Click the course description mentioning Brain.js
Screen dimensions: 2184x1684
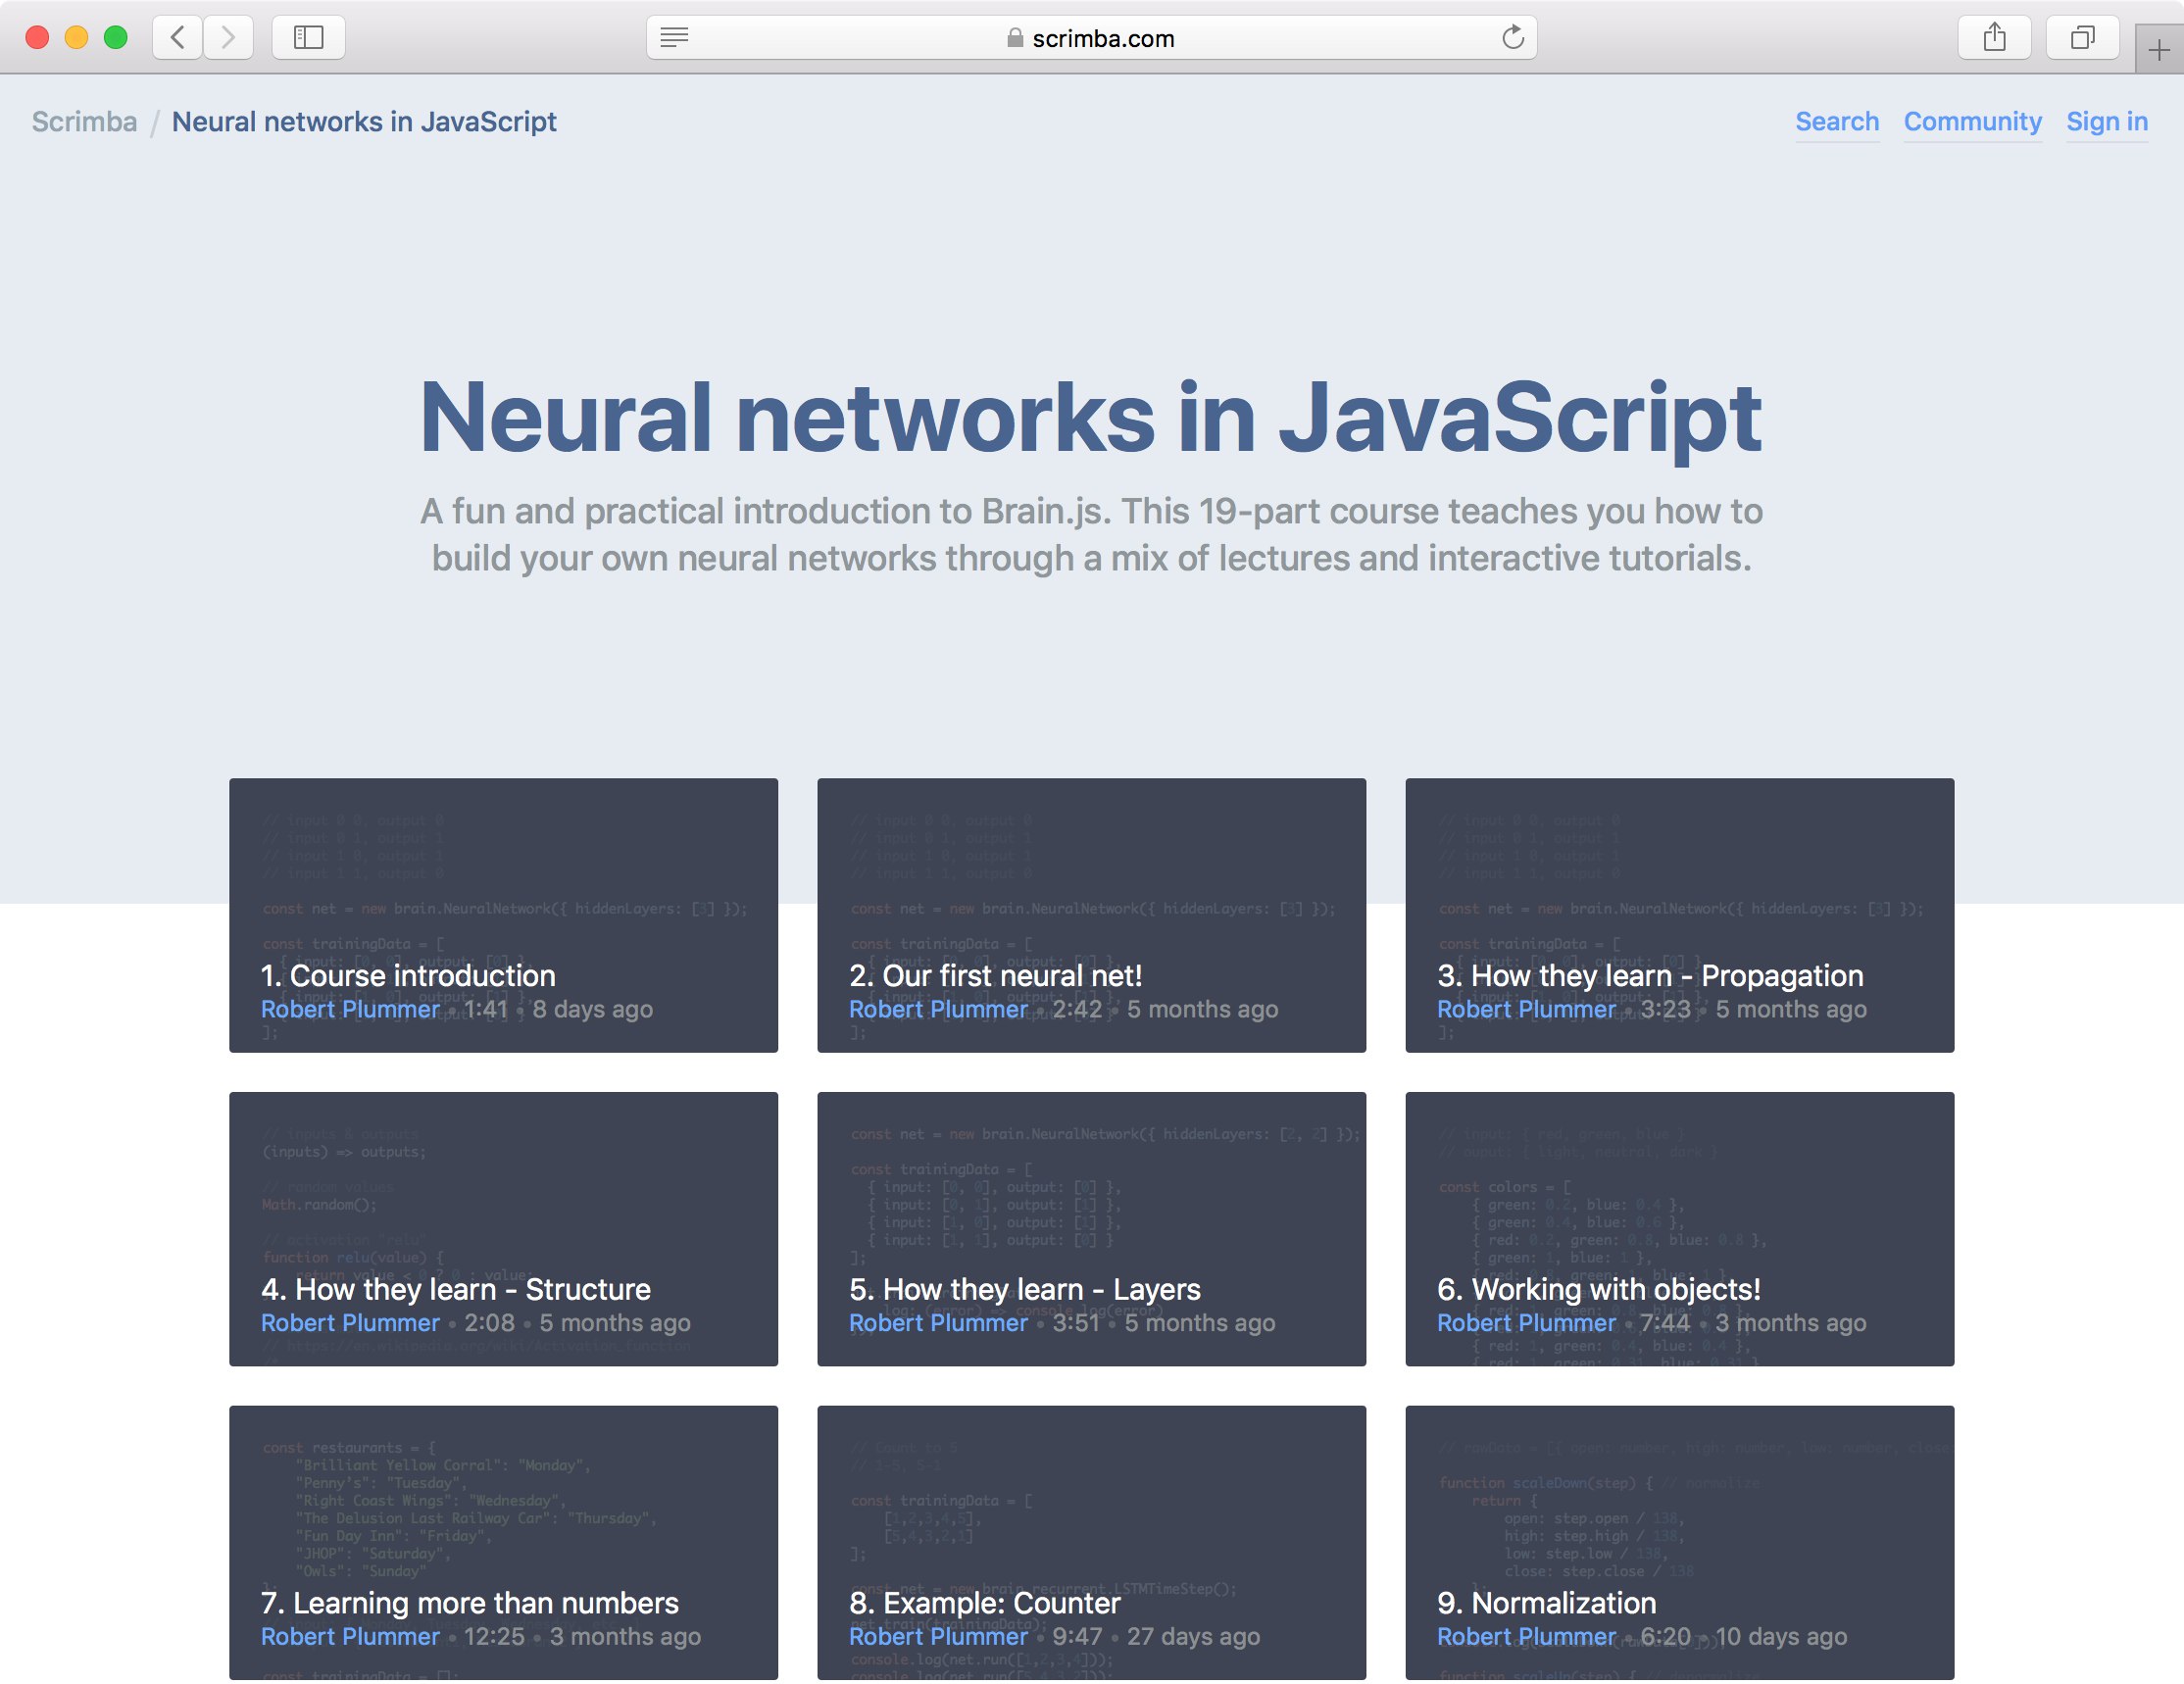coord(1091,534)
